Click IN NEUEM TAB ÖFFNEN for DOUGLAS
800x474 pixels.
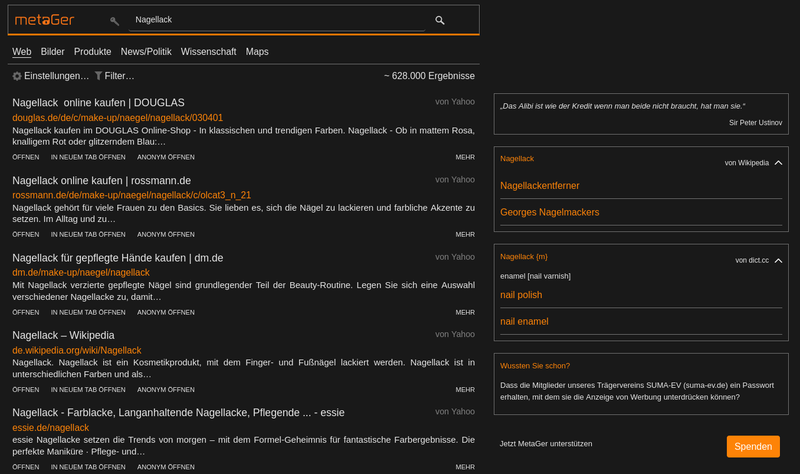click(x=88, y=157)
